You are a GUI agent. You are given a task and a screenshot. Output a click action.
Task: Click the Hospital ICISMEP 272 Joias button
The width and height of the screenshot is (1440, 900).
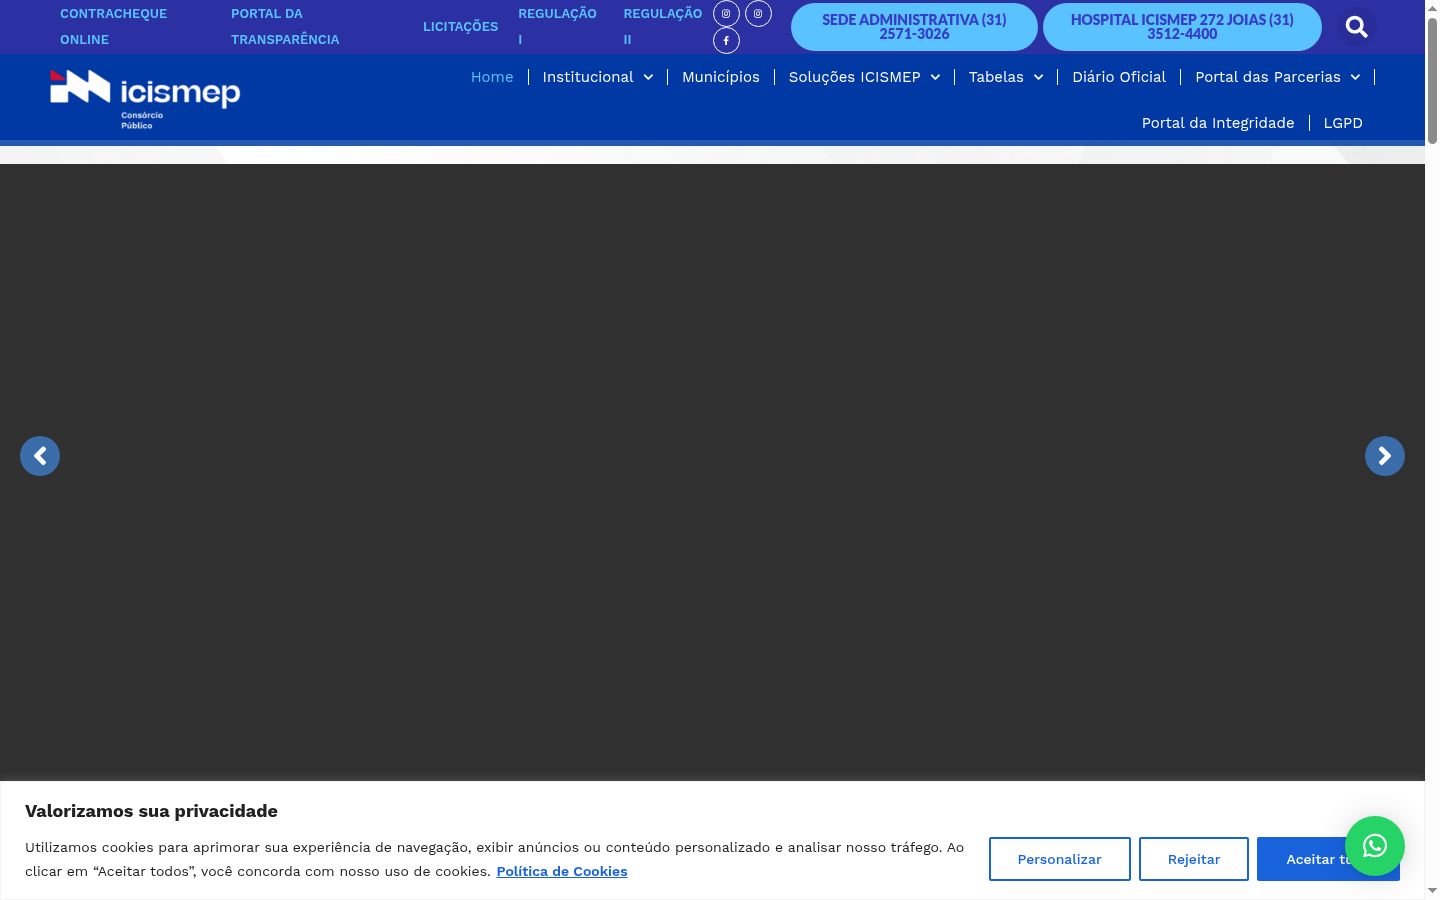point(1182,27)
